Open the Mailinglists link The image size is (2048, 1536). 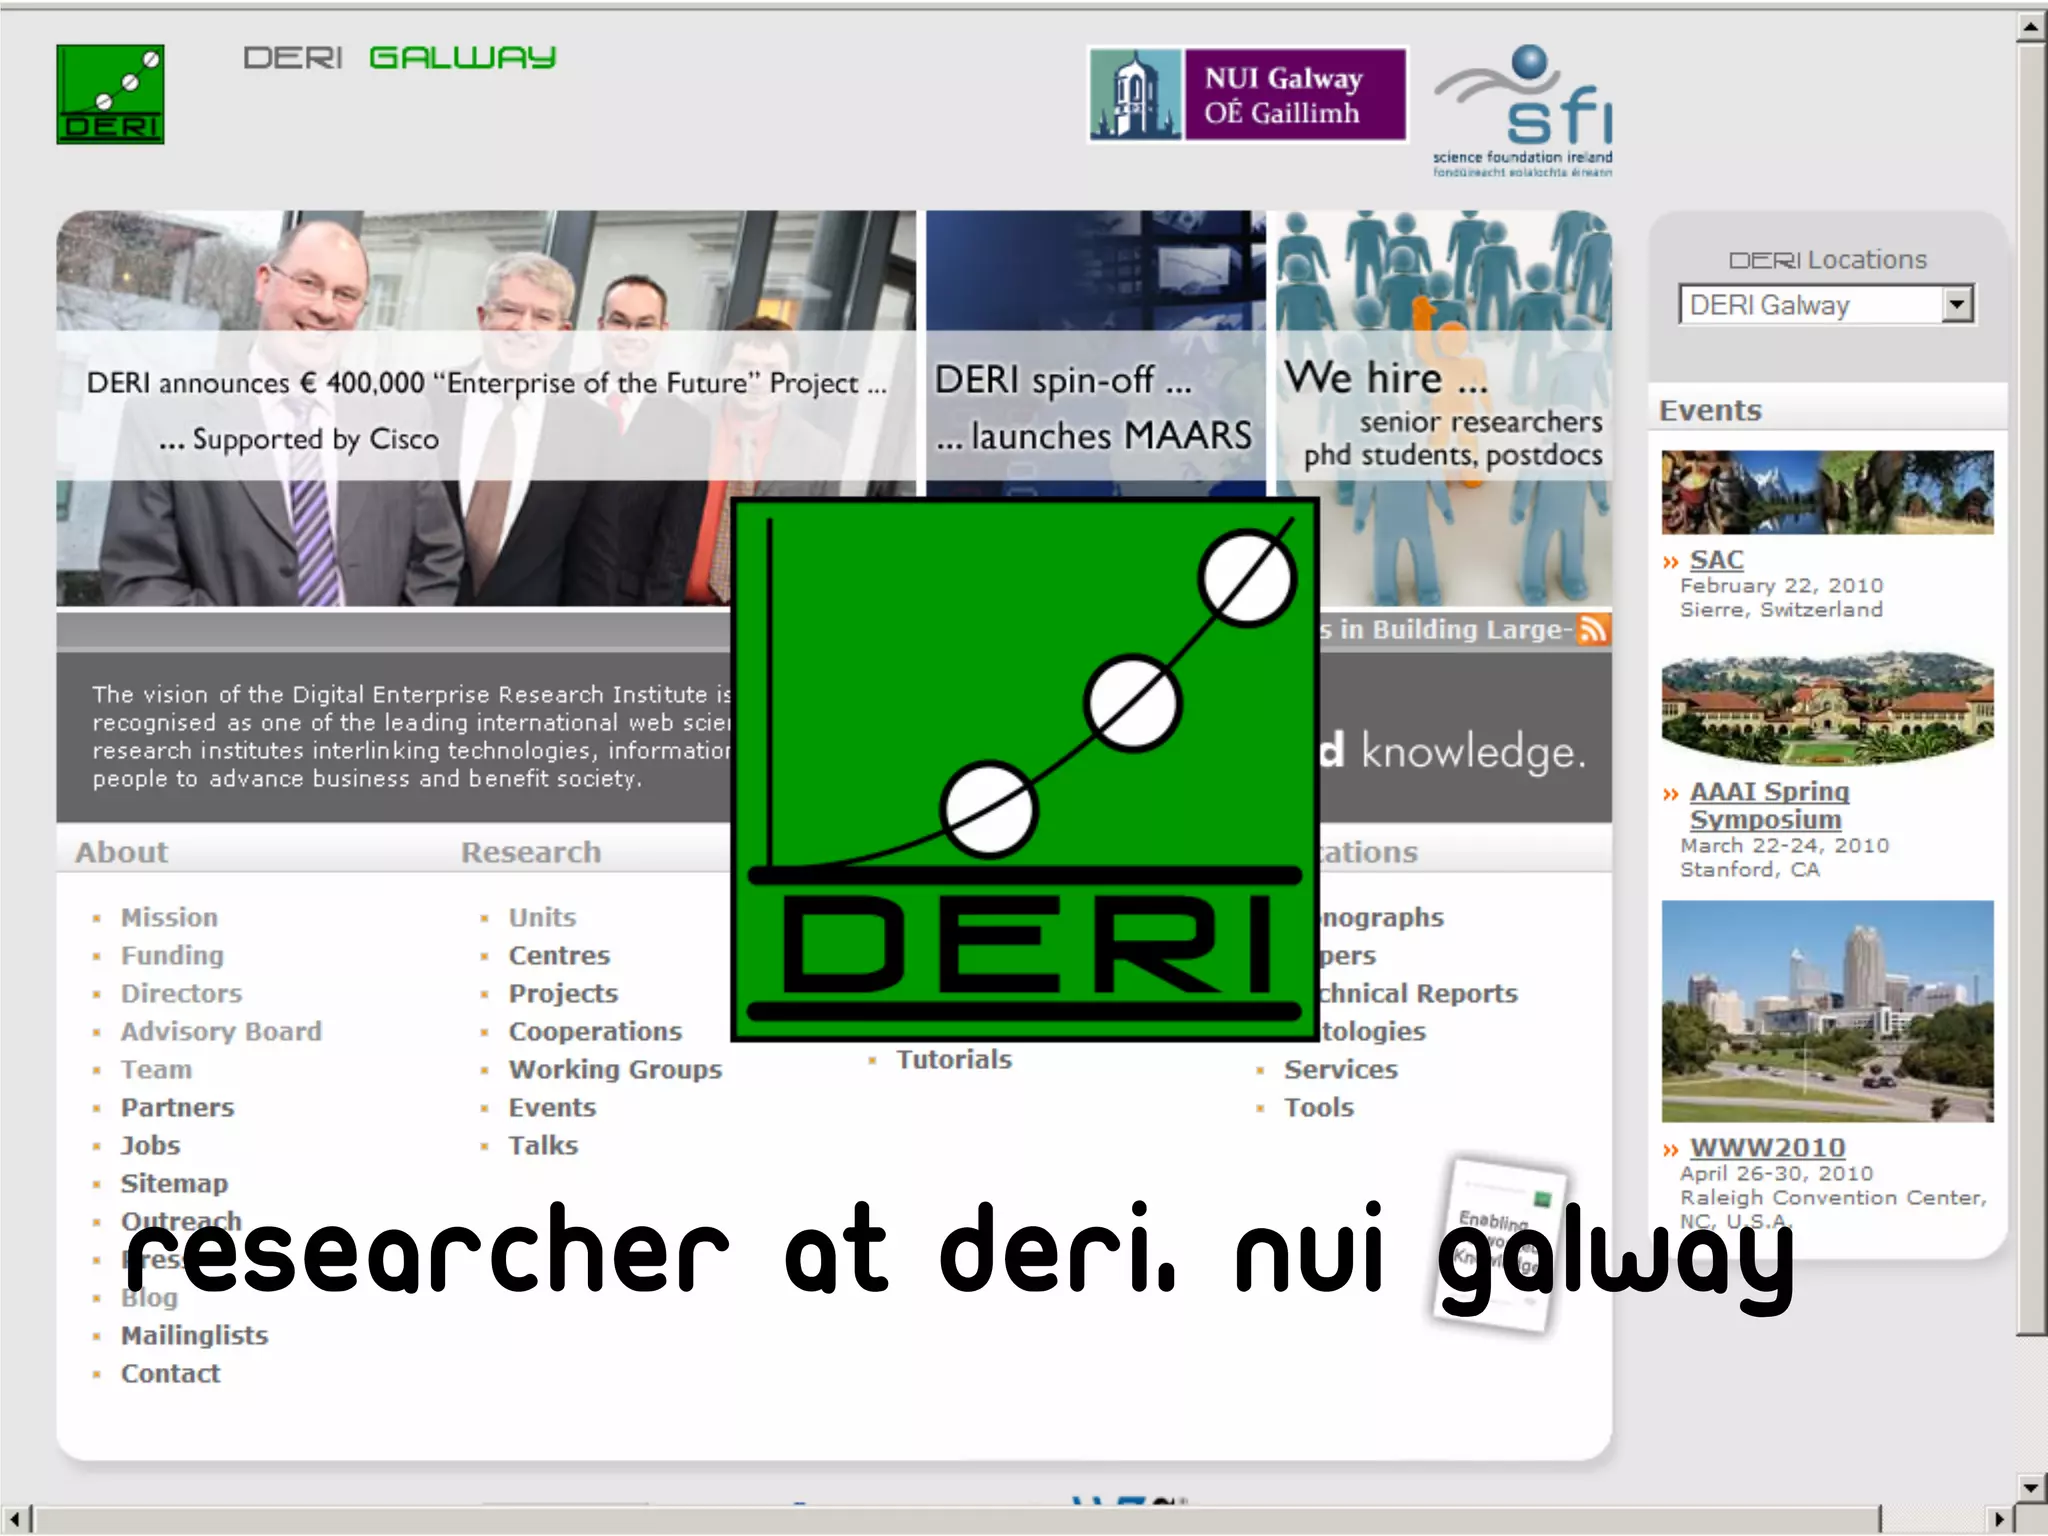point(194,1335)
